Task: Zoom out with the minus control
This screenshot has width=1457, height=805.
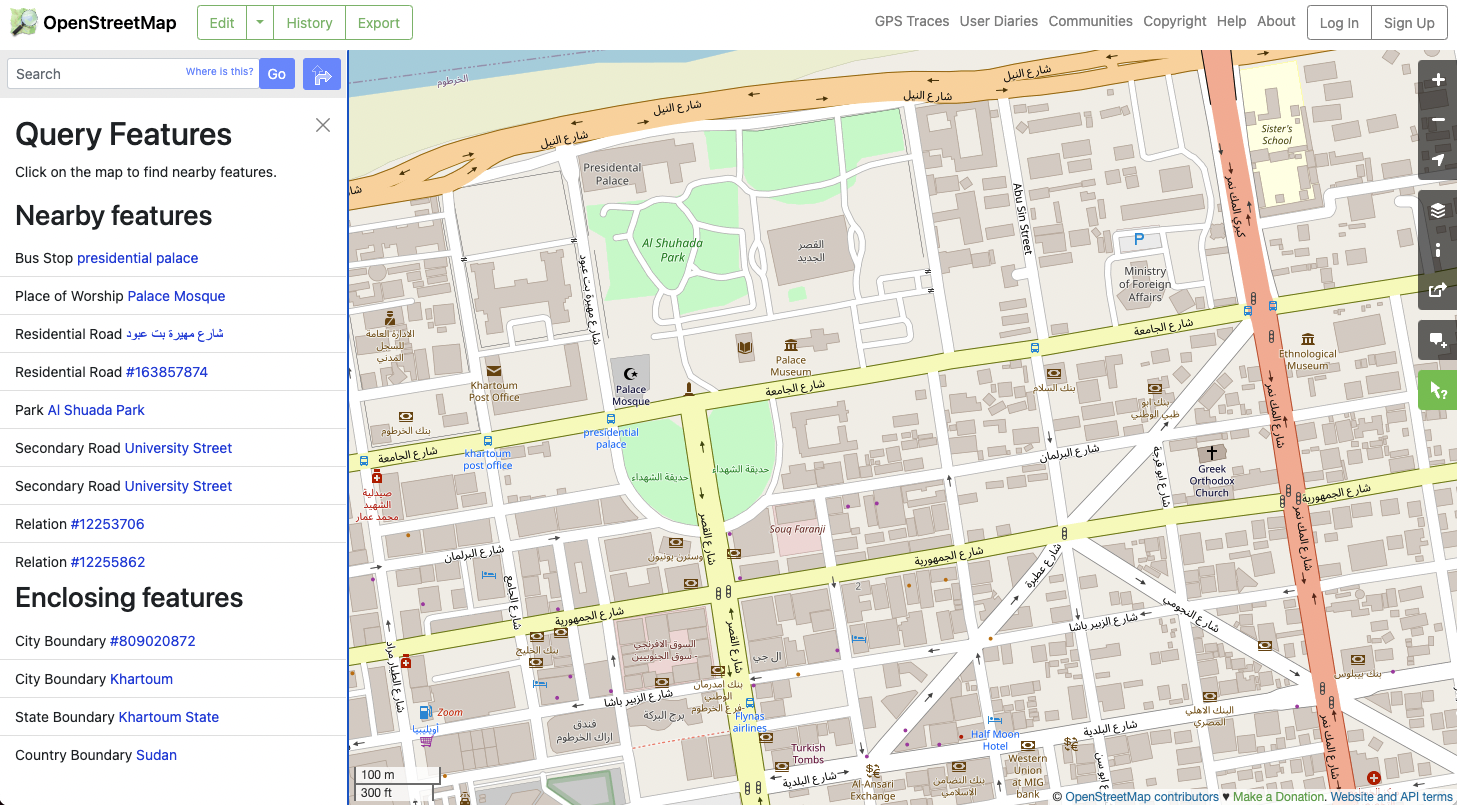Action: 1438,120
